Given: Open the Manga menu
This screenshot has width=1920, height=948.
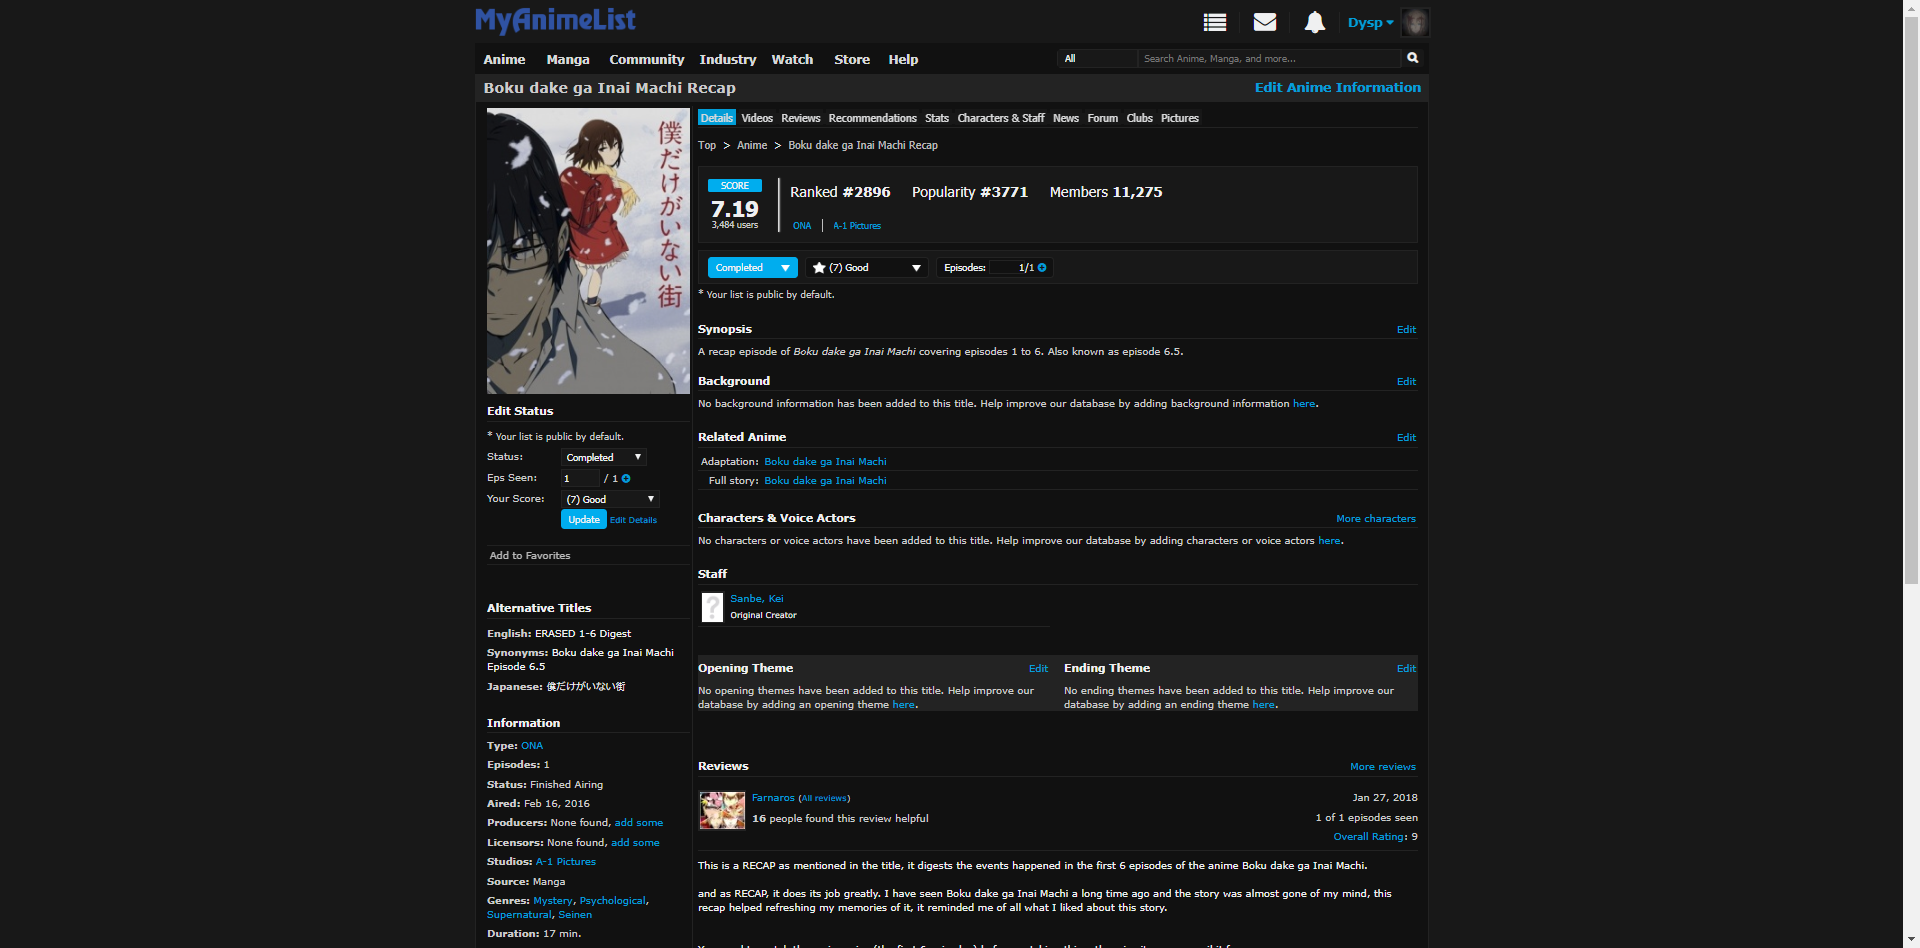Looking at the screenshot, I should coord(568,59).
